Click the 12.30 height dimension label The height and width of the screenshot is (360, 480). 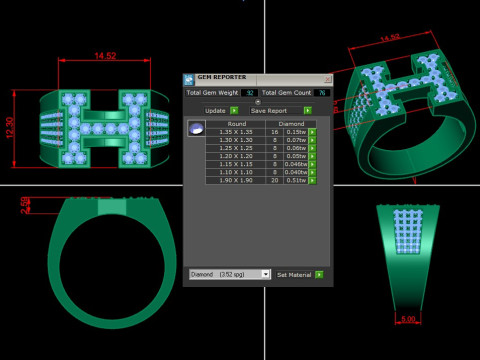(x=10, y=128)
